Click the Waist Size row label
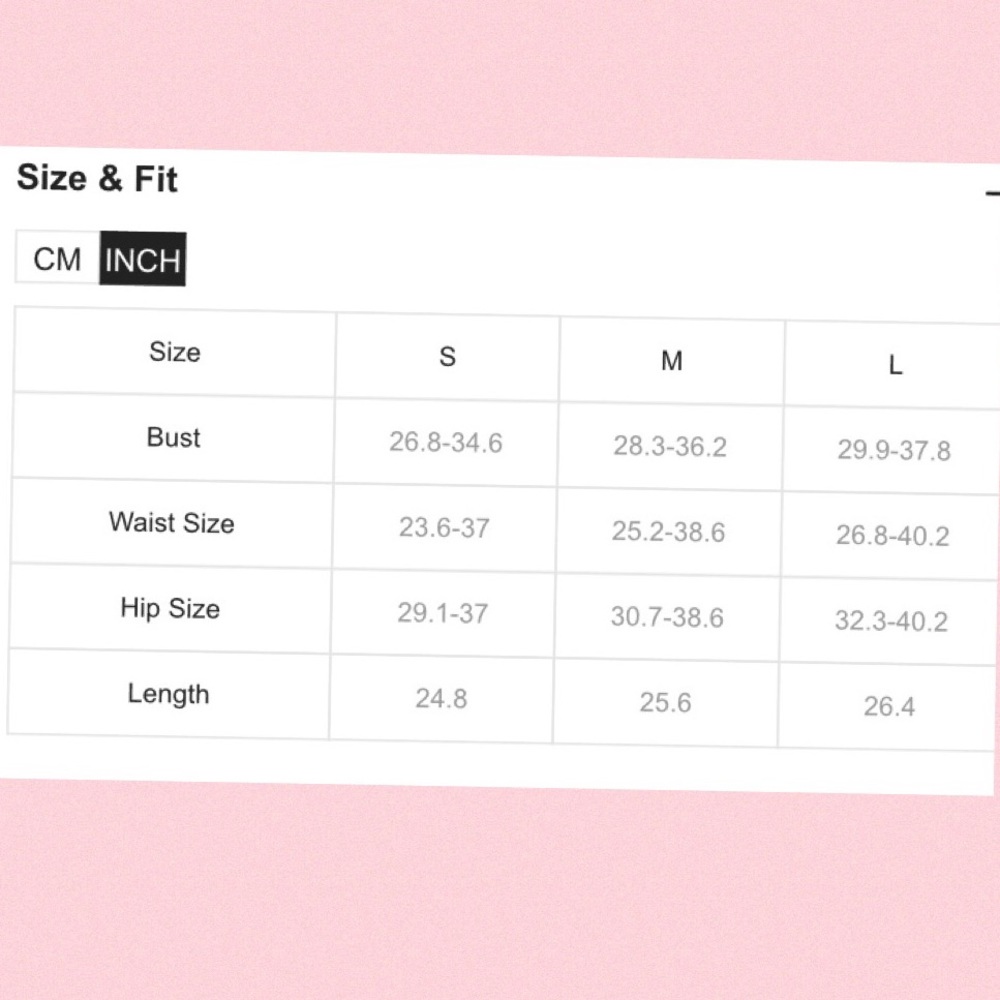Screen dimensions: 1000x1000 (171, 522)
